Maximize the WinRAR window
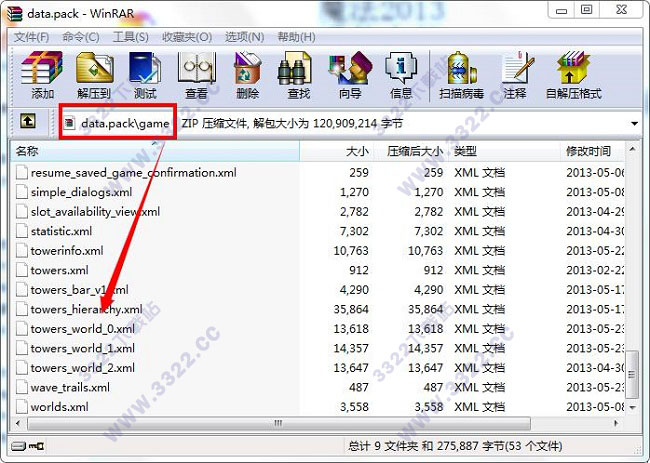The height and width of the screenshot is (463, 650). [586, 10]
